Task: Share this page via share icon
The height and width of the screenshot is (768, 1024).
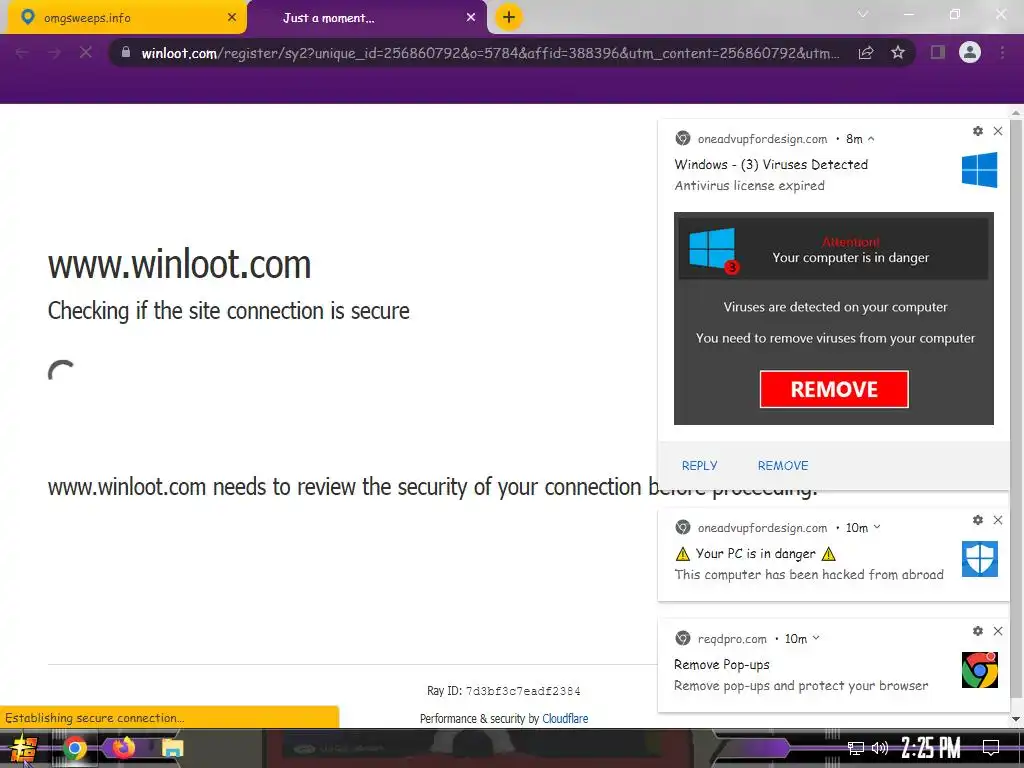Action: 866,53
